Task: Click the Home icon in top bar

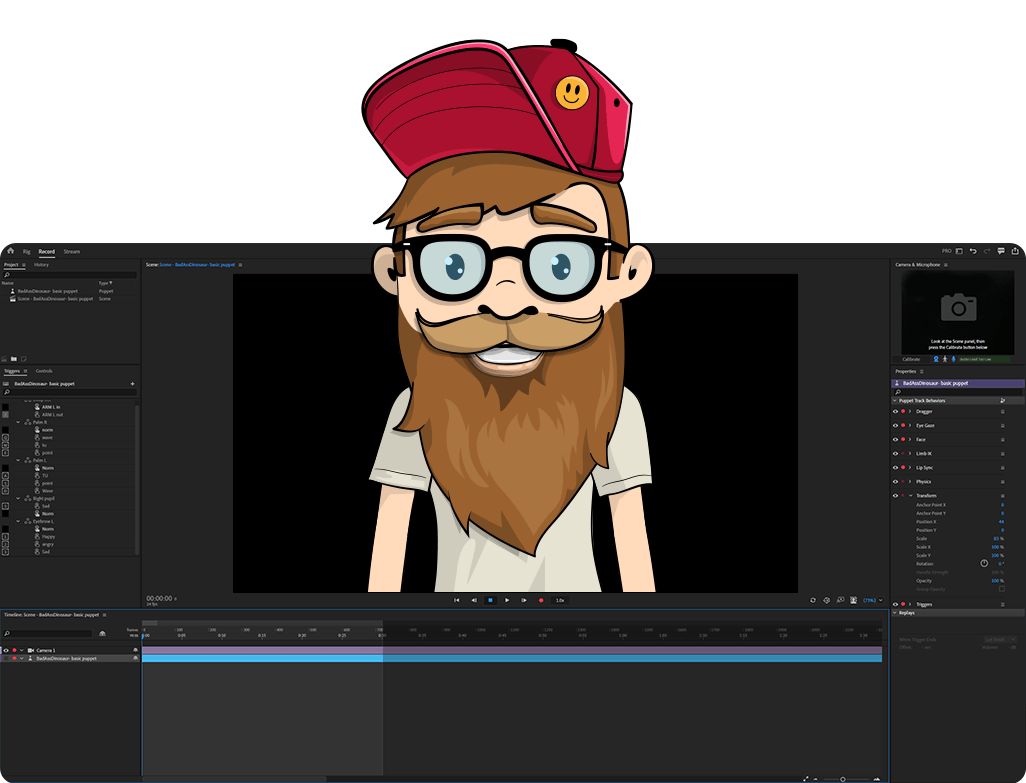Action: (x=10, y=251)
